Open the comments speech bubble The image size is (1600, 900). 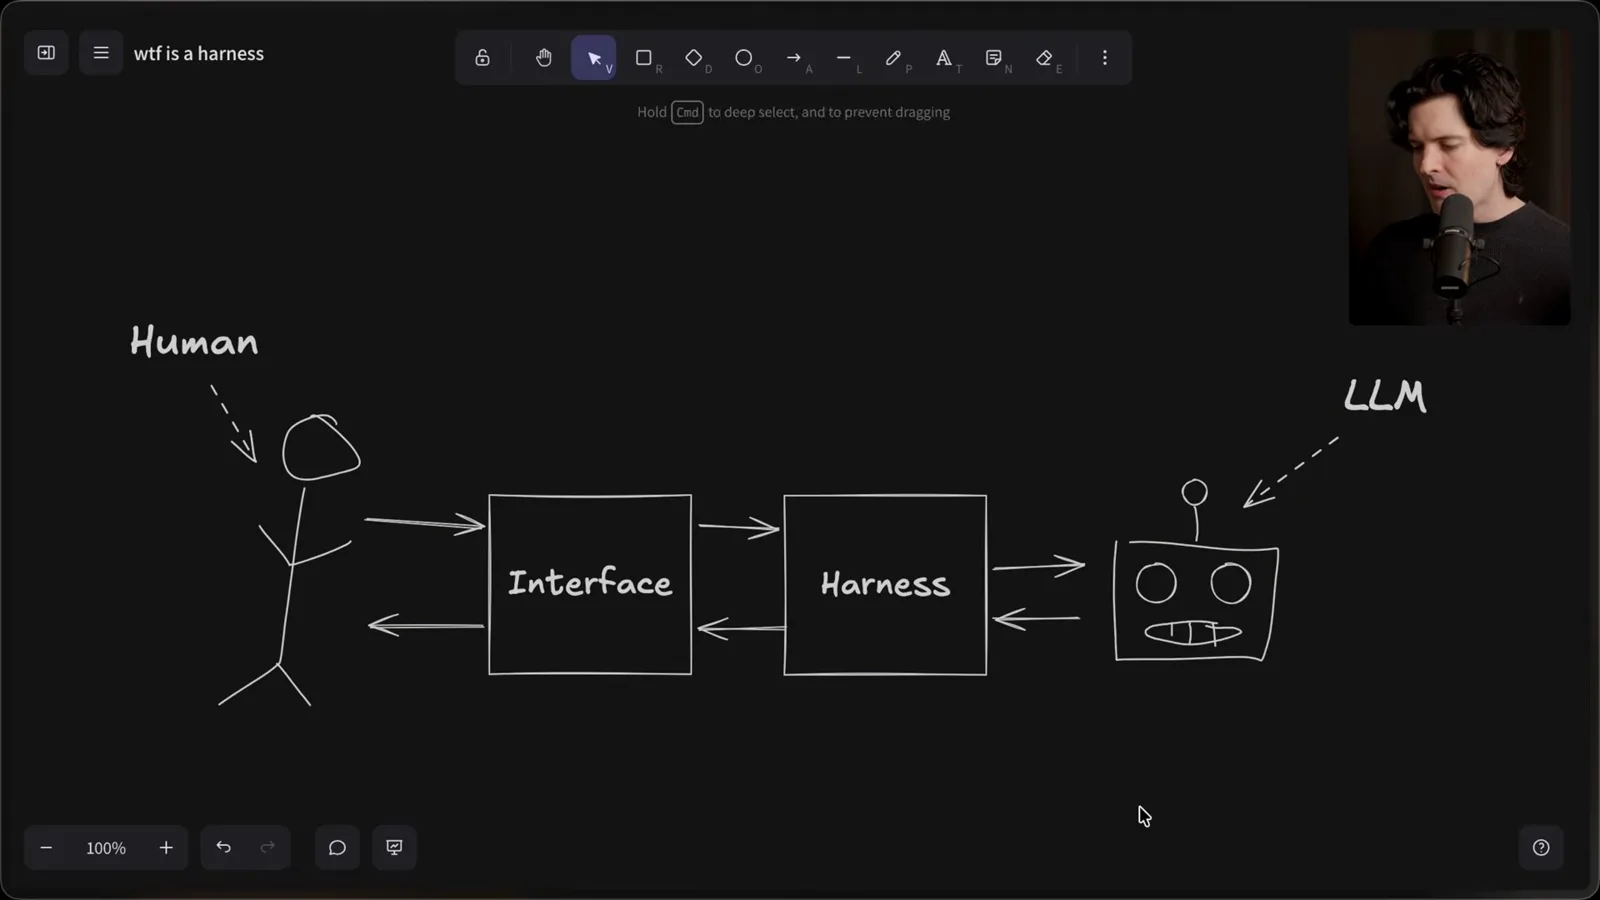(337, 848)
